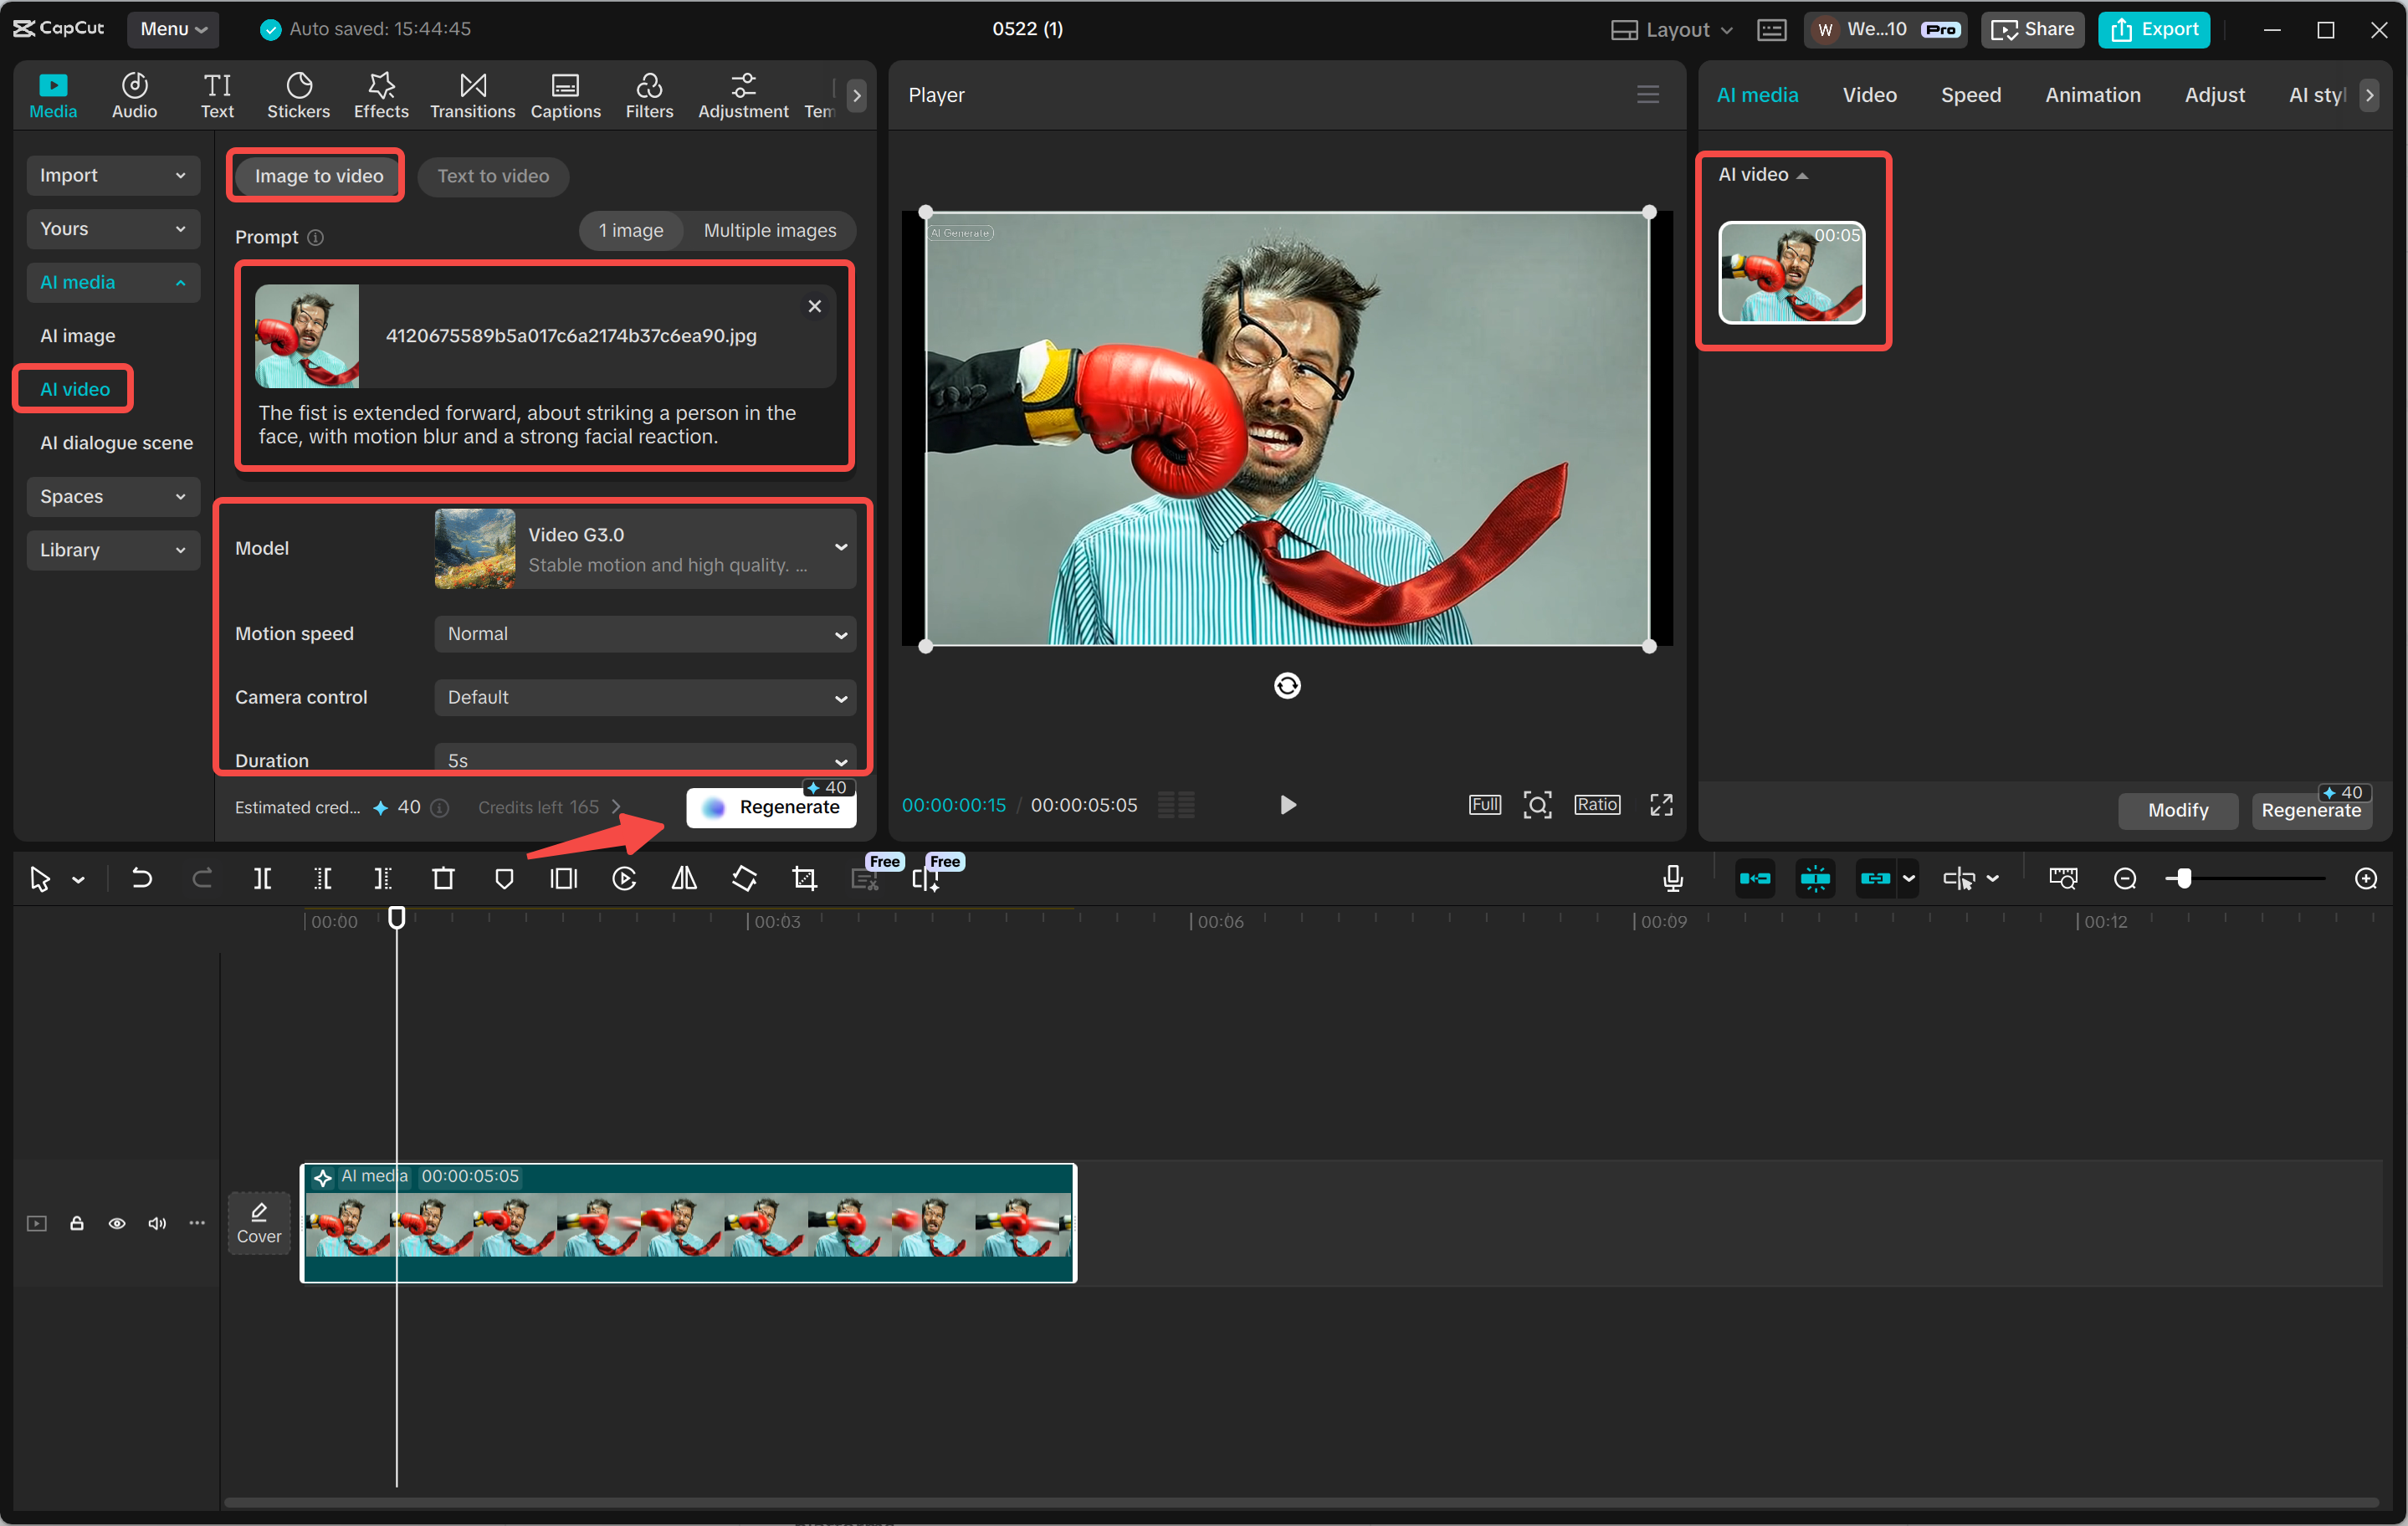Expand the Motion speed dropdown set to Normal
This screenshot has height=1526, width=2408.
(x=643, y=634)
